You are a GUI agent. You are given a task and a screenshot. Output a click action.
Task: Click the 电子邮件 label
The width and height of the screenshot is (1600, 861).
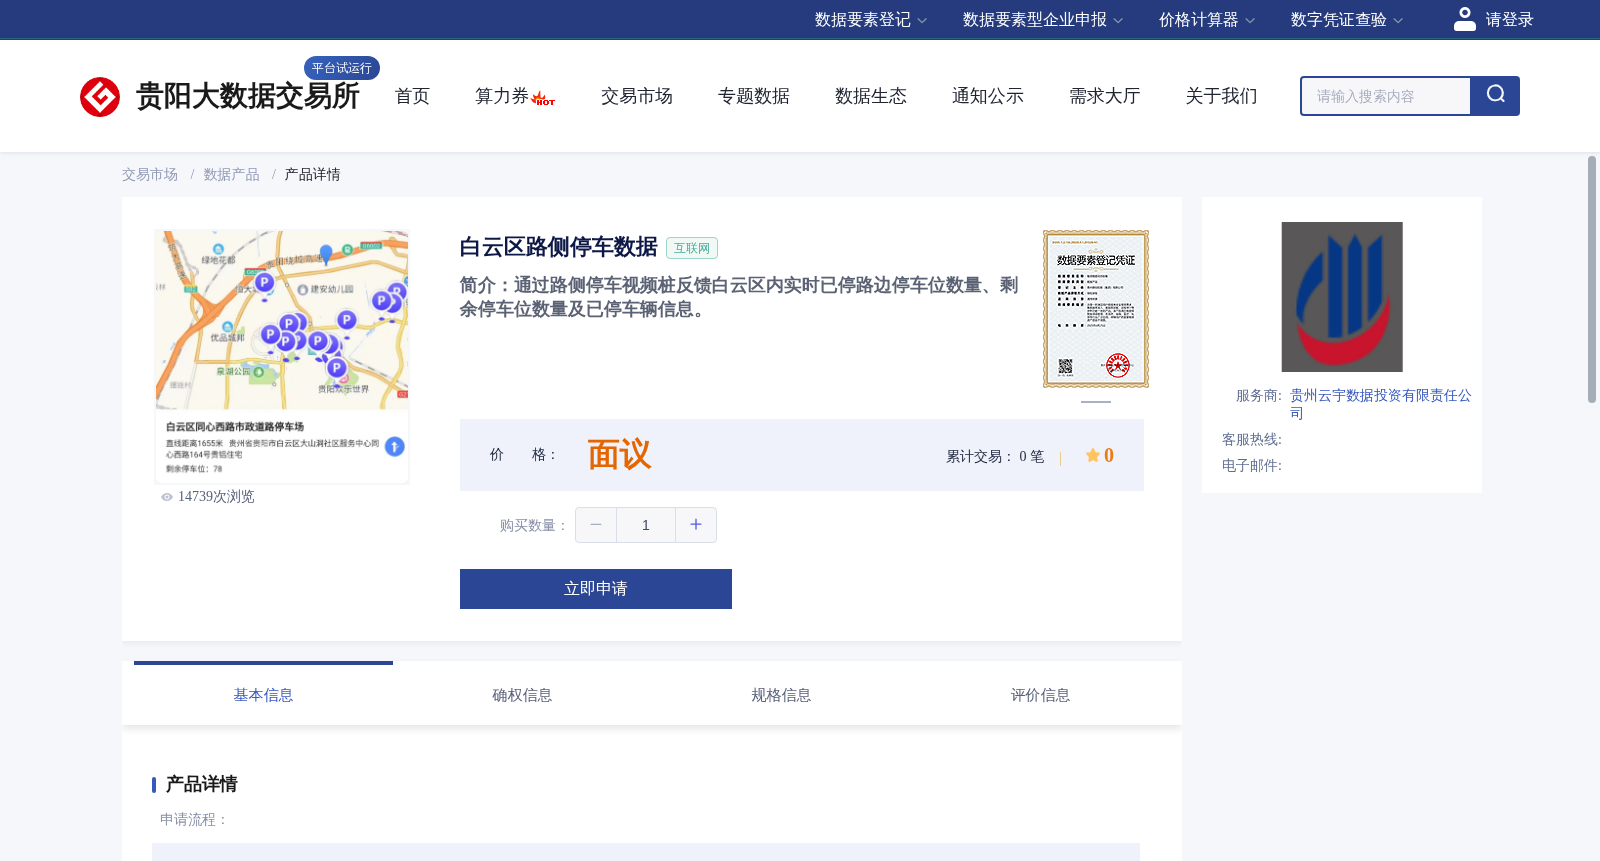click(1252, 466)
